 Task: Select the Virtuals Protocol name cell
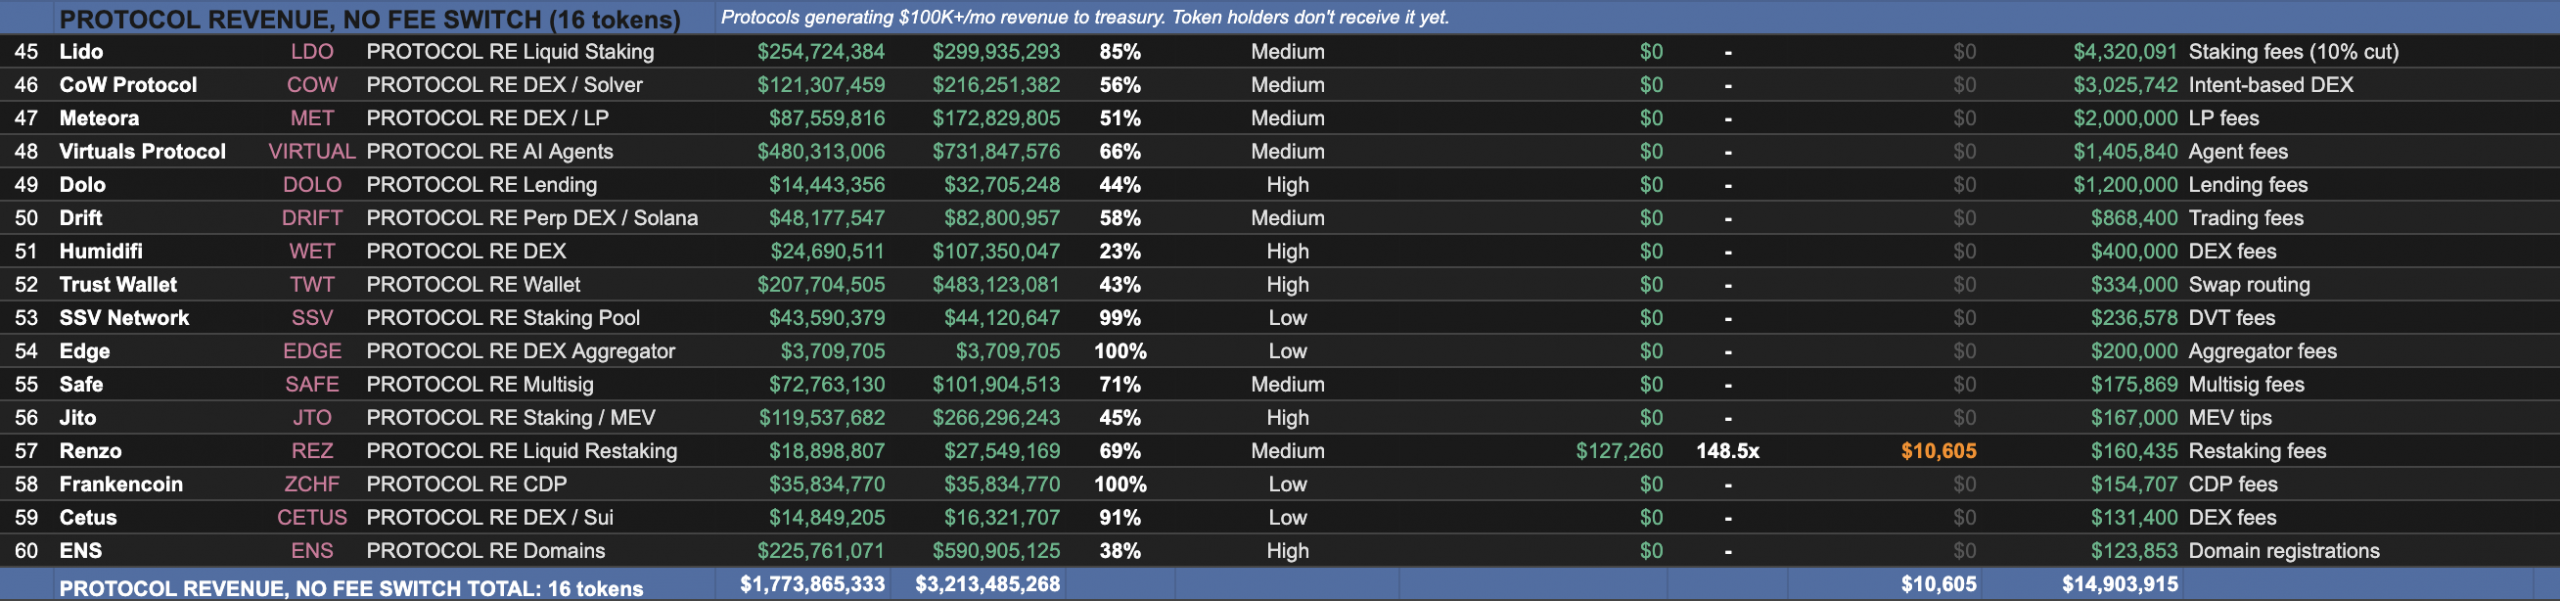(x=142, y=152)
